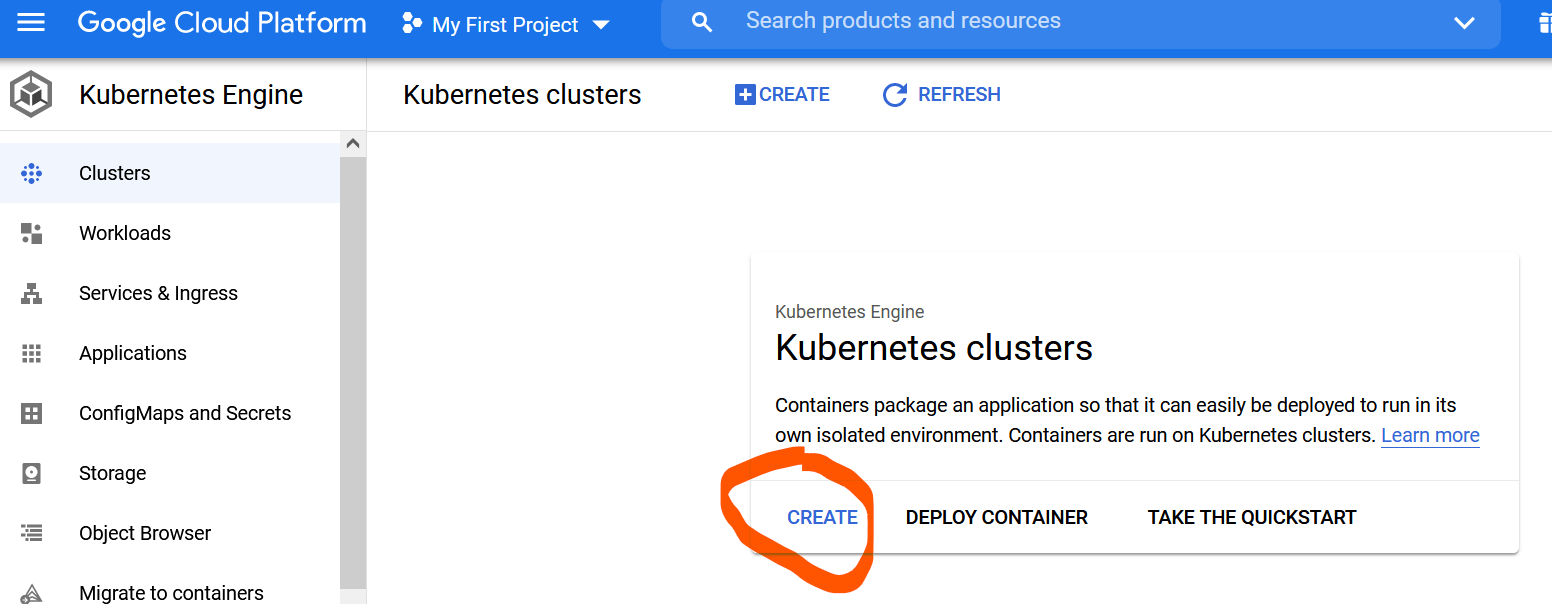Click the Kubernetes clusters page heading
Viewport: 1552px width, 604px height.
[x=522, y=95]
